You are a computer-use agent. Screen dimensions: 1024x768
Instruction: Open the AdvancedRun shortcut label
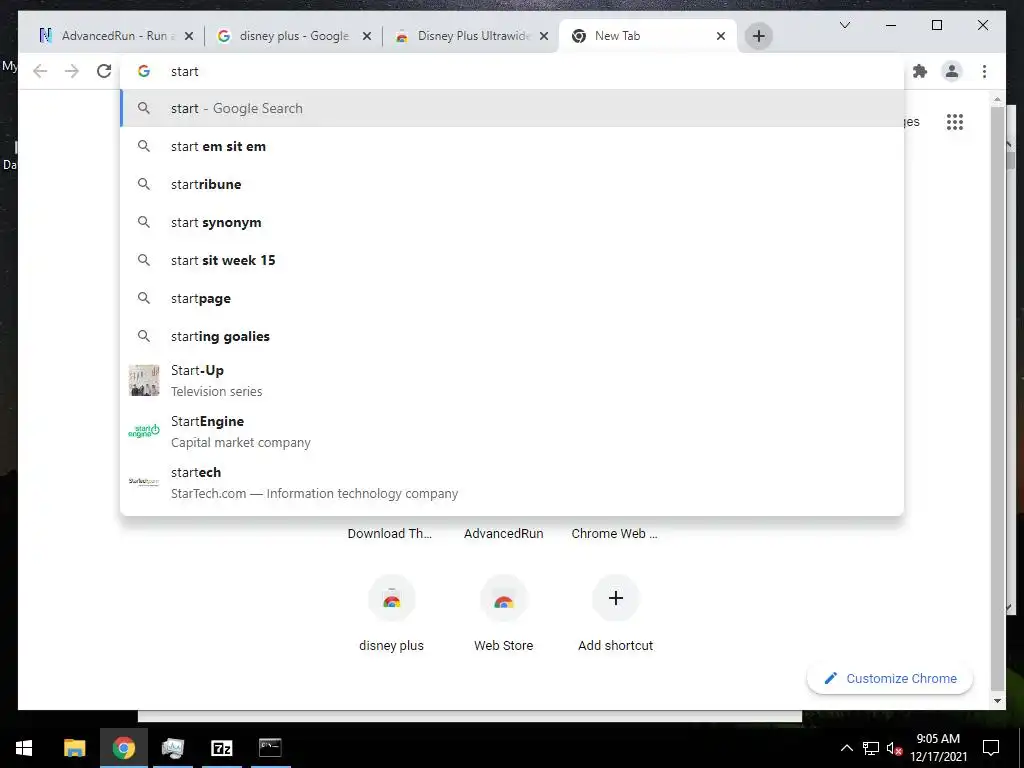pyautogui.click(x=504, y=534)
